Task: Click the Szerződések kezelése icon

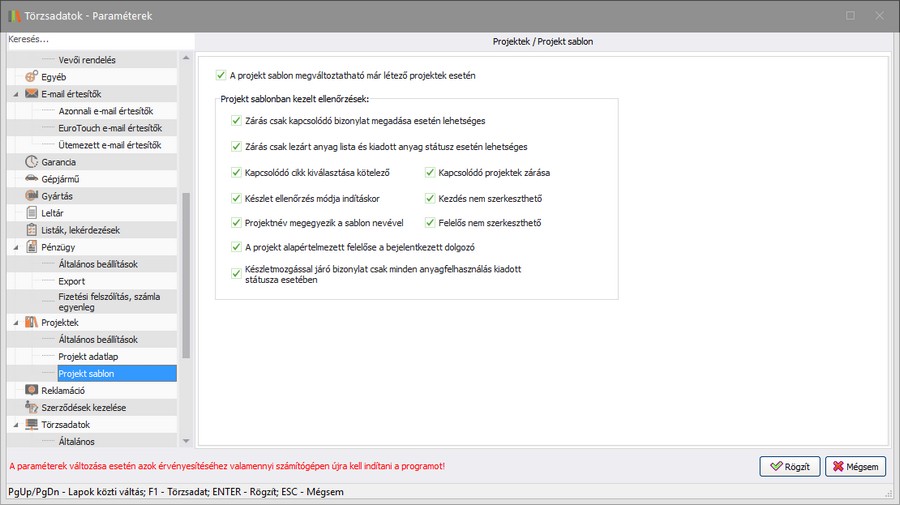Action: (31, 407)
